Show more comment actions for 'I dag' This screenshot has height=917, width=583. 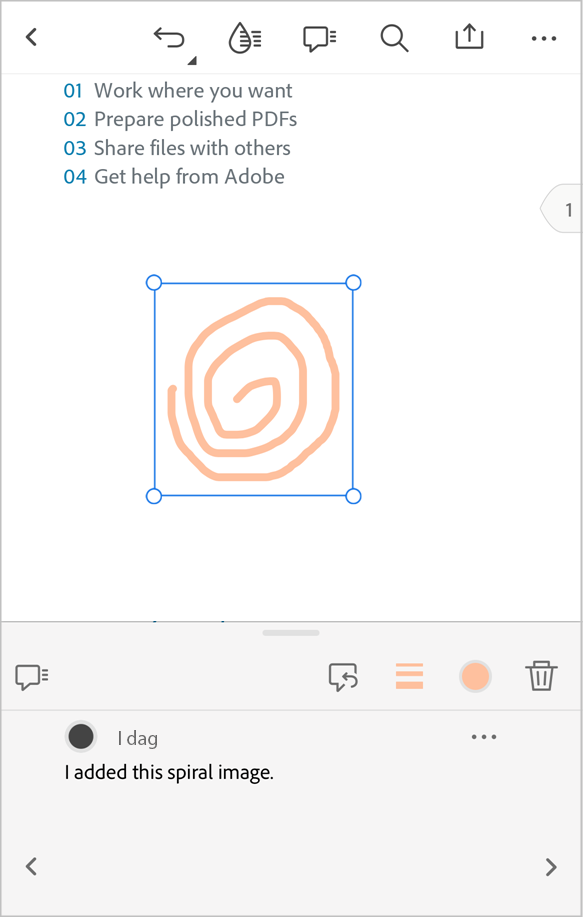(484, 736)
